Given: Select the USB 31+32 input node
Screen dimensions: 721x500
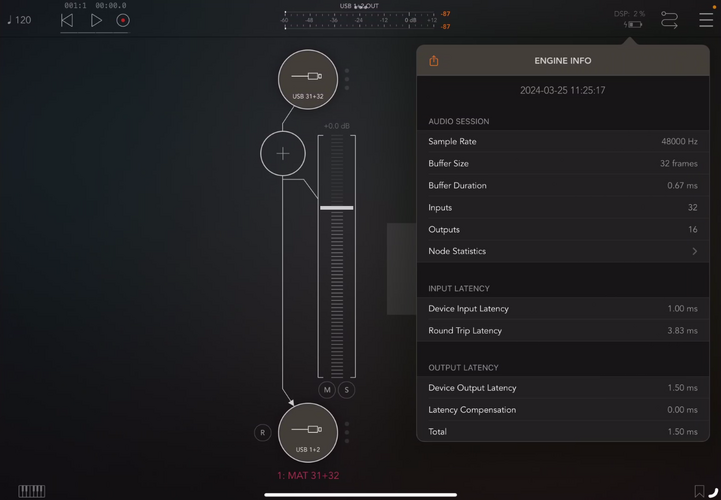Looking at the screenshot, I should click(x=308, y=80).
